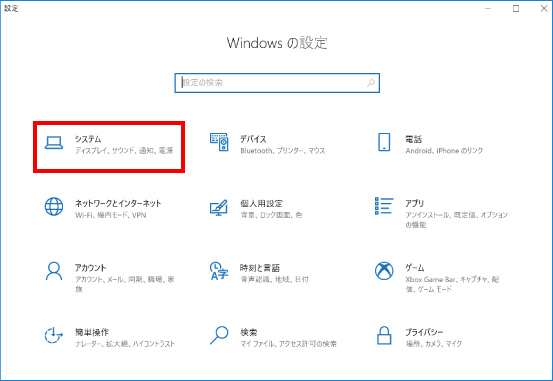Open the アプリ title link
The width and height of the screenshot is (553, 381).
tap(414, 203)
